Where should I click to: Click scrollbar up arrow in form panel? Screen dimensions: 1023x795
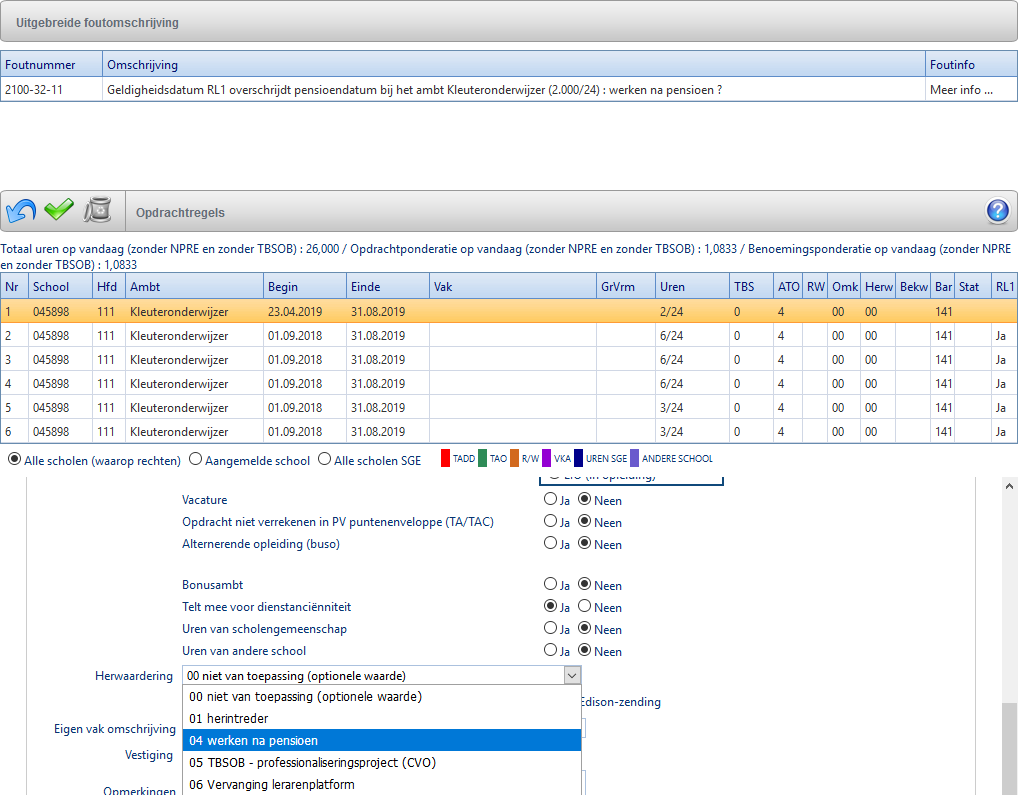[x=1009, y=486]
